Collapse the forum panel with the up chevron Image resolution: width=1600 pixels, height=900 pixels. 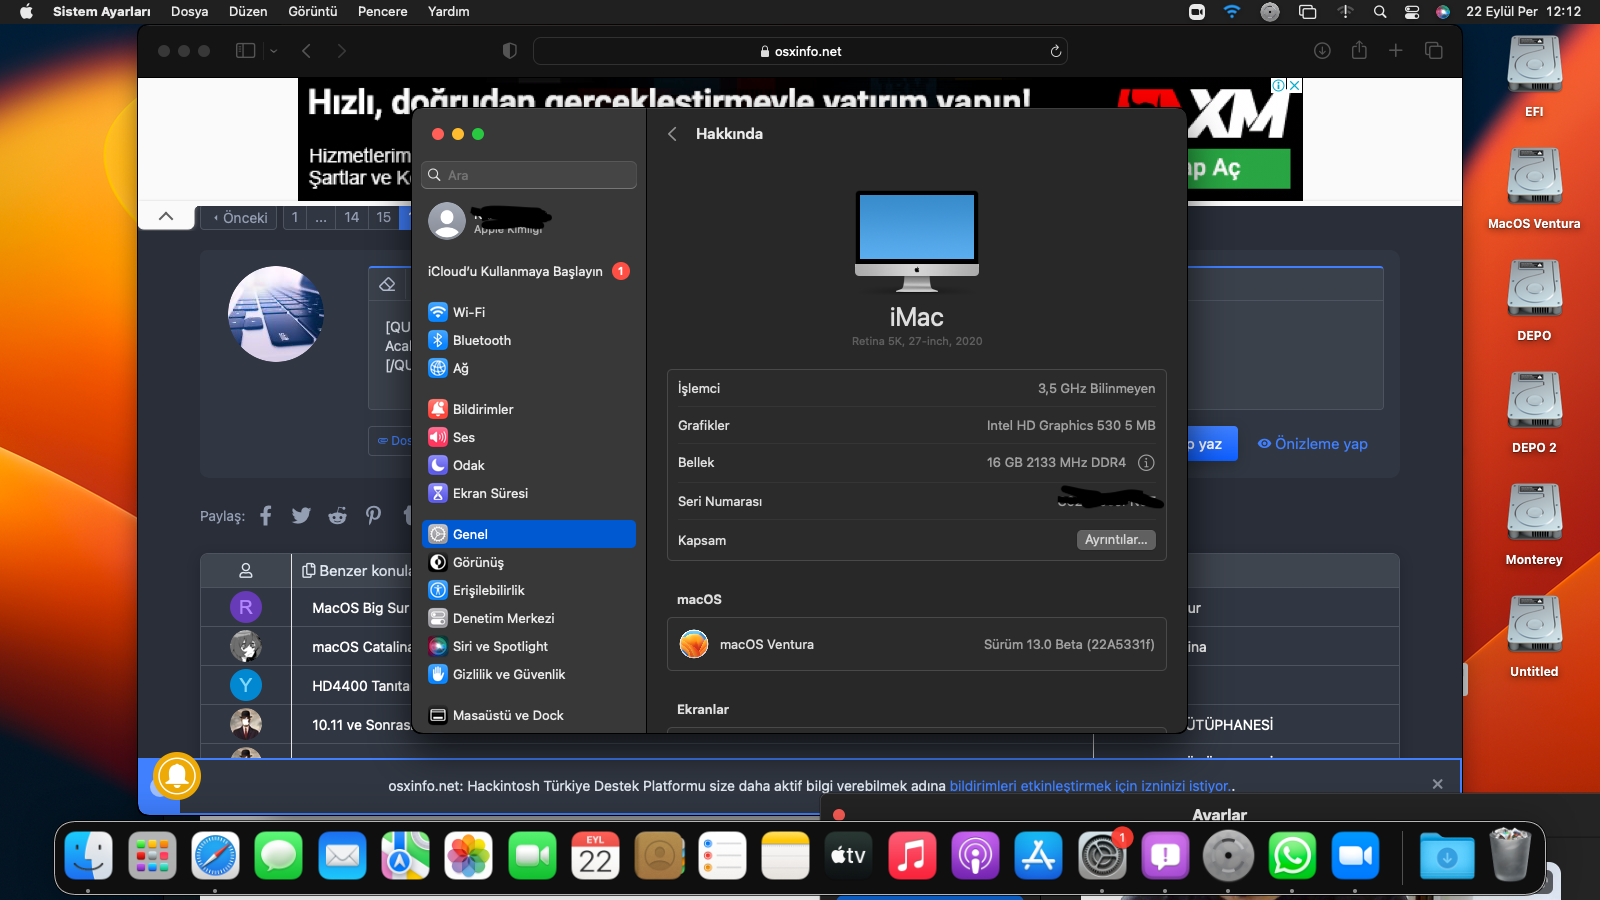pos(166,216)
